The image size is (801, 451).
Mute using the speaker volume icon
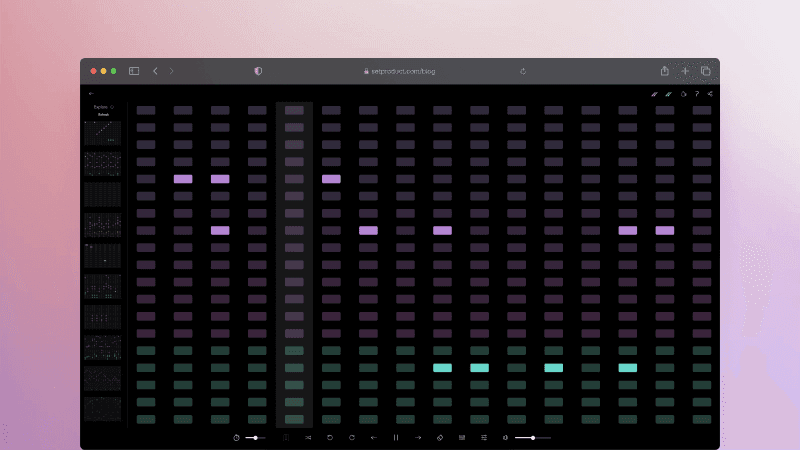tap(505, 438)
